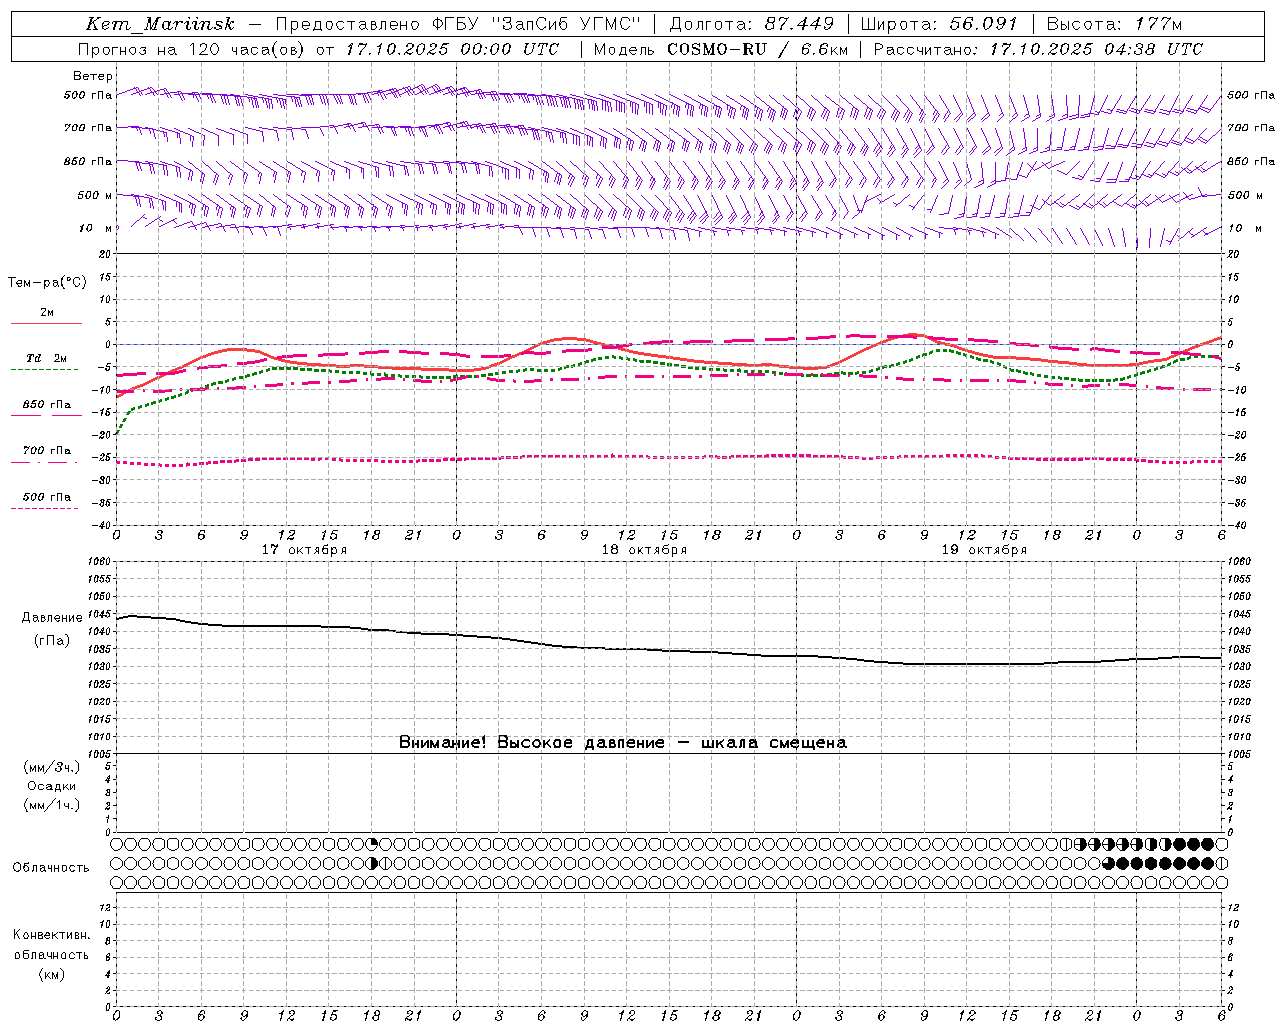Click the (мм/3ч.) precipitation unit label
The width and height of the screenshot is (1280, 1024).
[x=52, y=767]
